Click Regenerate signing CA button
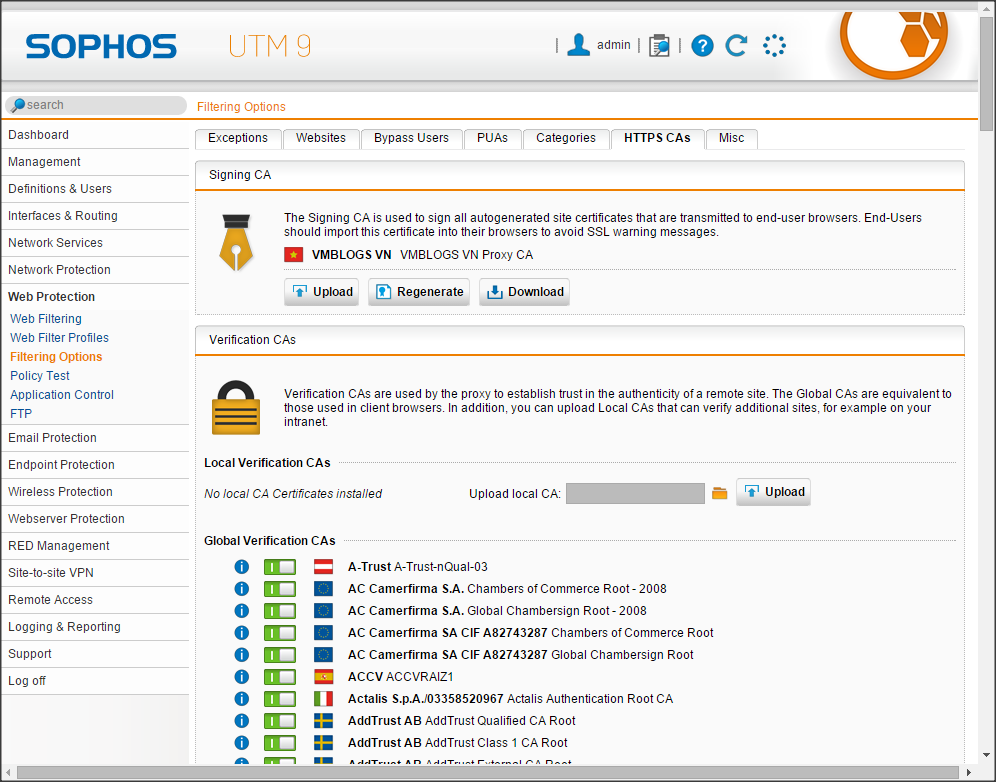The width and height of the screenshot is (996, 782). [419, 292]
